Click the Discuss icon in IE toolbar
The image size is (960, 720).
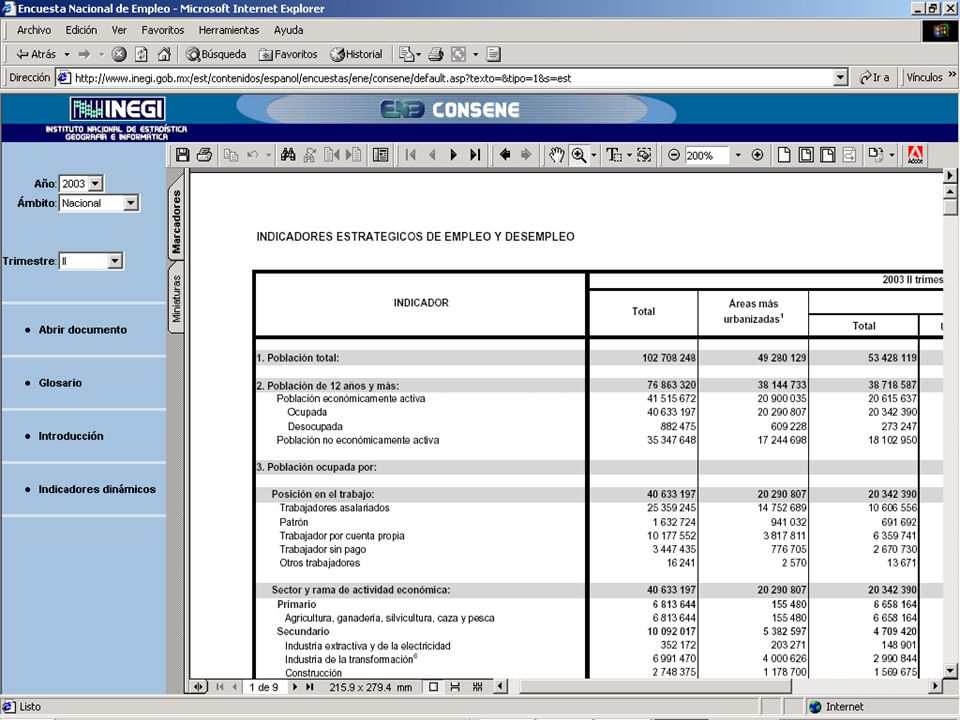(x=493, y=54)
